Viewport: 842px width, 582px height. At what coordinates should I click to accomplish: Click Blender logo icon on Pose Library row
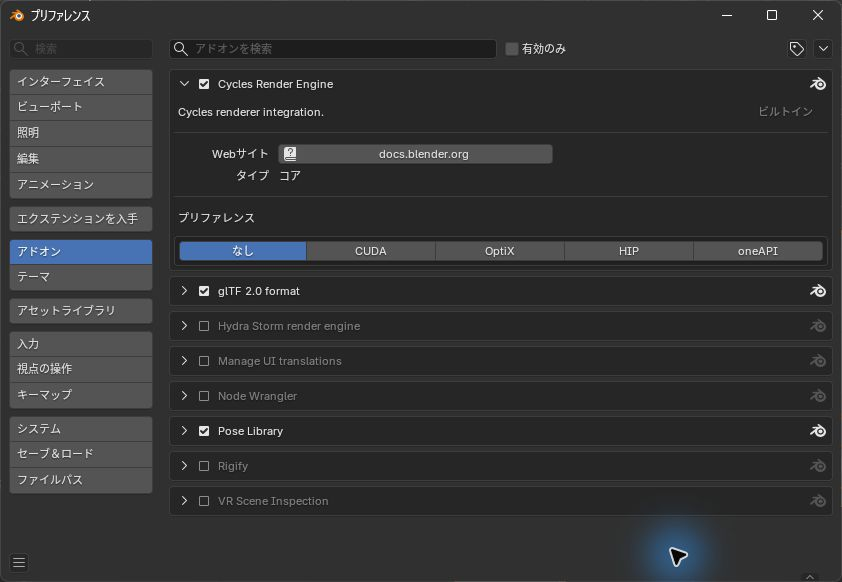coord(817,431)
